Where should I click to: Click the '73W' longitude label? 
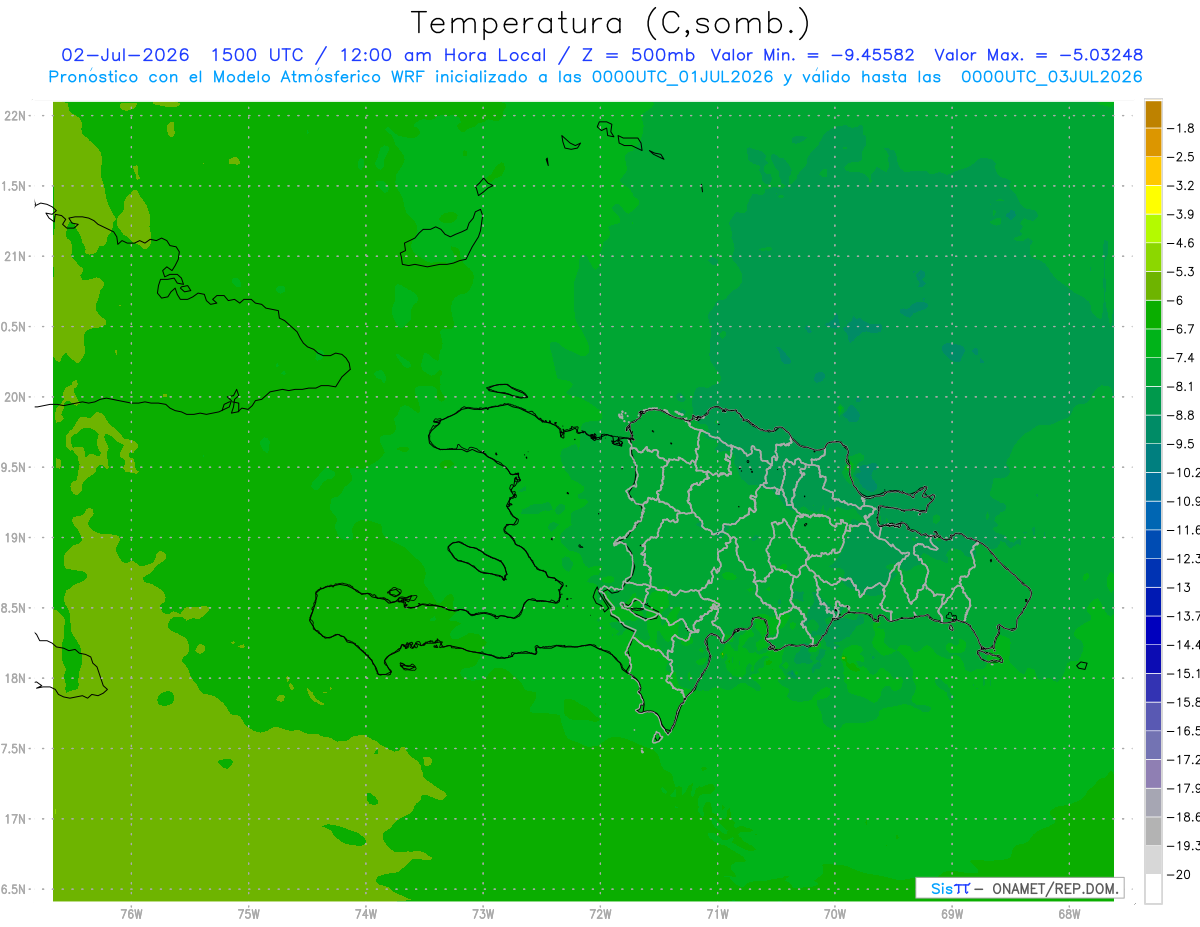pos(483,913)
